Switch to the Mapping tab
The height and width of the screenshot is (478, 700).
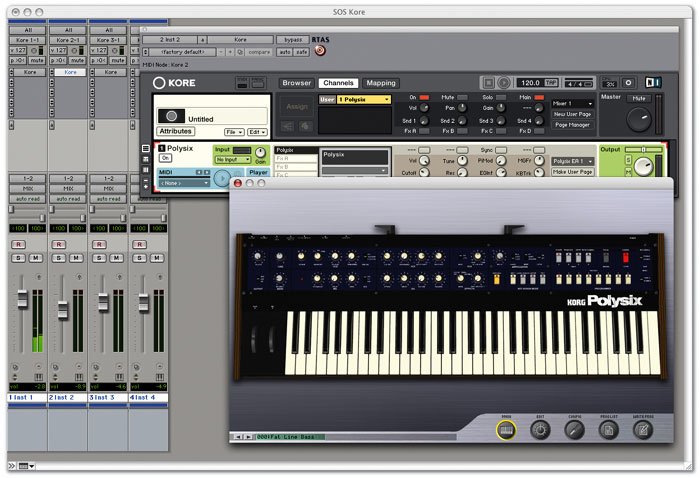tap(381, 83)
